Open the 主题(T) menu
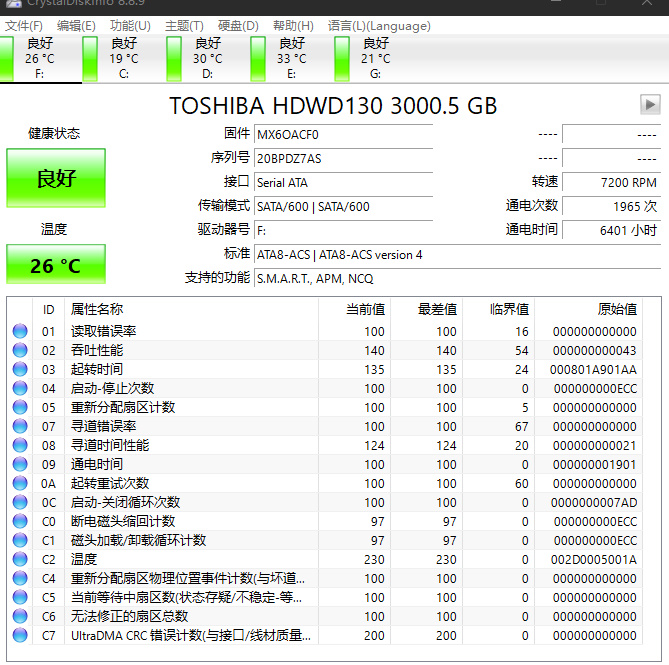Viewport: 669px width, 665px height. click(184, 26)
